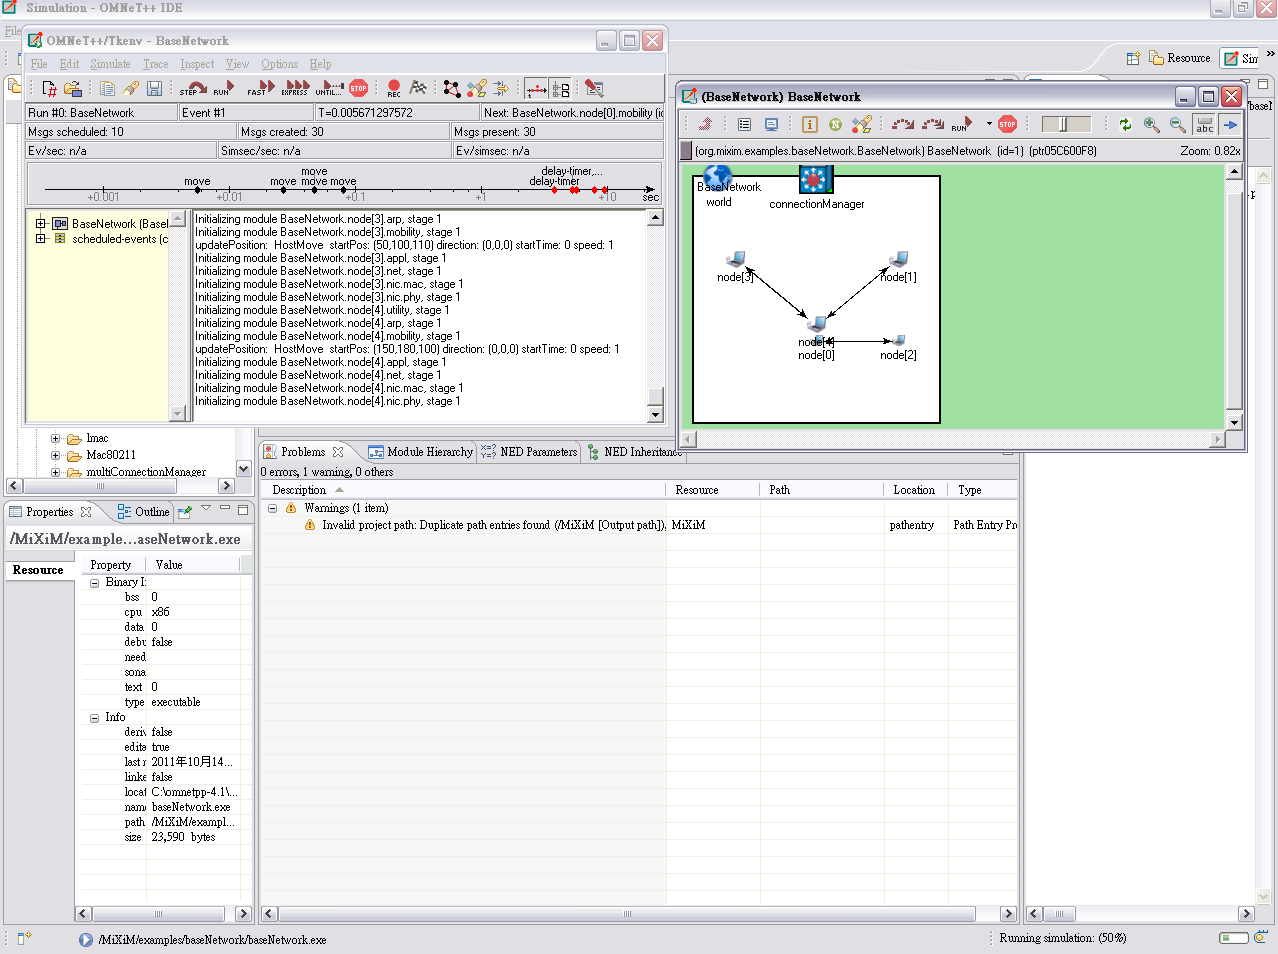Image resolution: width=1278 pixels, height=954 pixels.
Task: Click the zoom in magnifier in BaseNetwork
Action: pyautogui.click(x=1152, y=124)
